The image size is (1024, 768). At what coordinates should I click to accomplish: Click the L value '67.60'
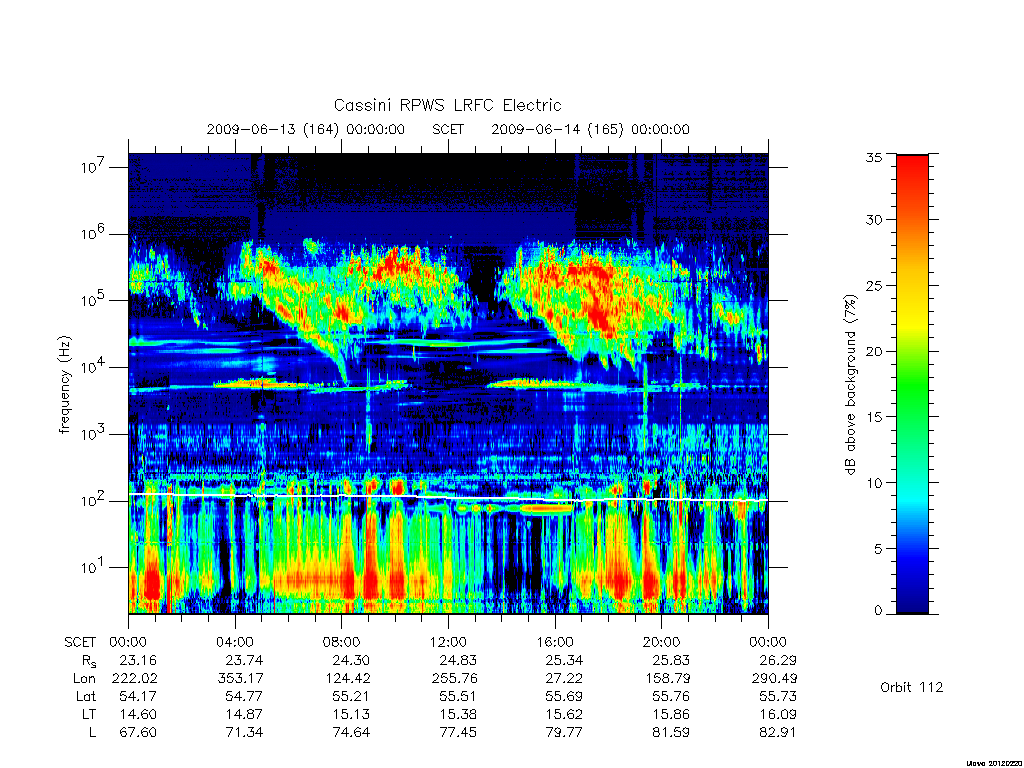[x=138, y=733]
